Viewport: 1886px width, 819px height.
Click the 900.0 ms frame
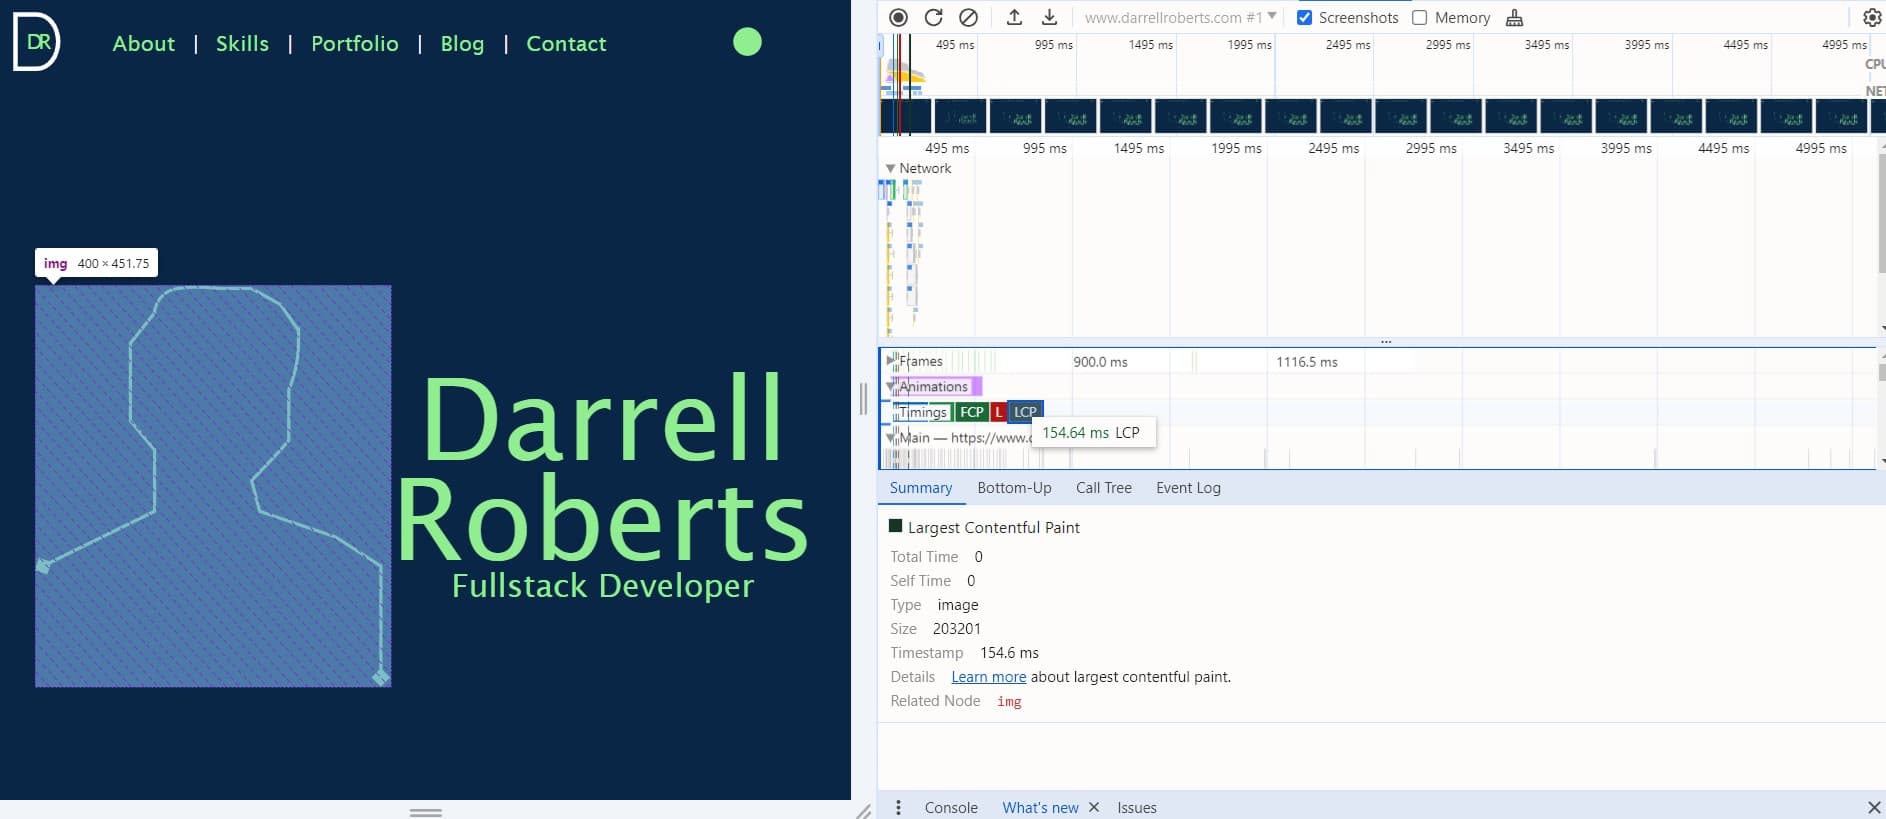pyautogui.click(x=1100, y=362)
